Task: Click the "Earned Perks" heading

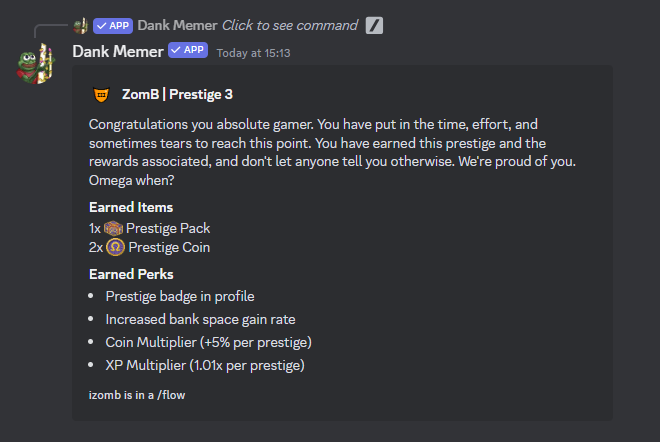Action: pos(132,275)
